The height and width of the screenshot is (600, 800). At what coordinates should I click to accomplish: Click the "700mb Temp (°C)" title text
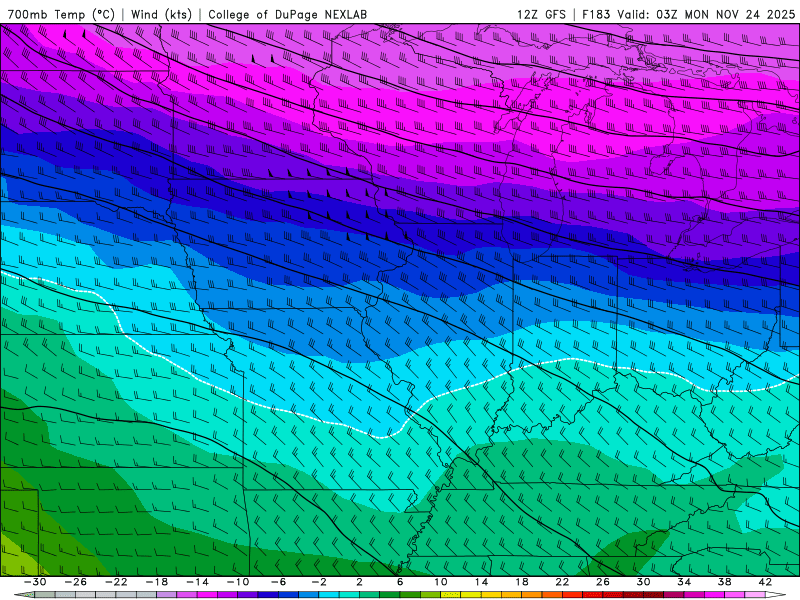point(61,14)
